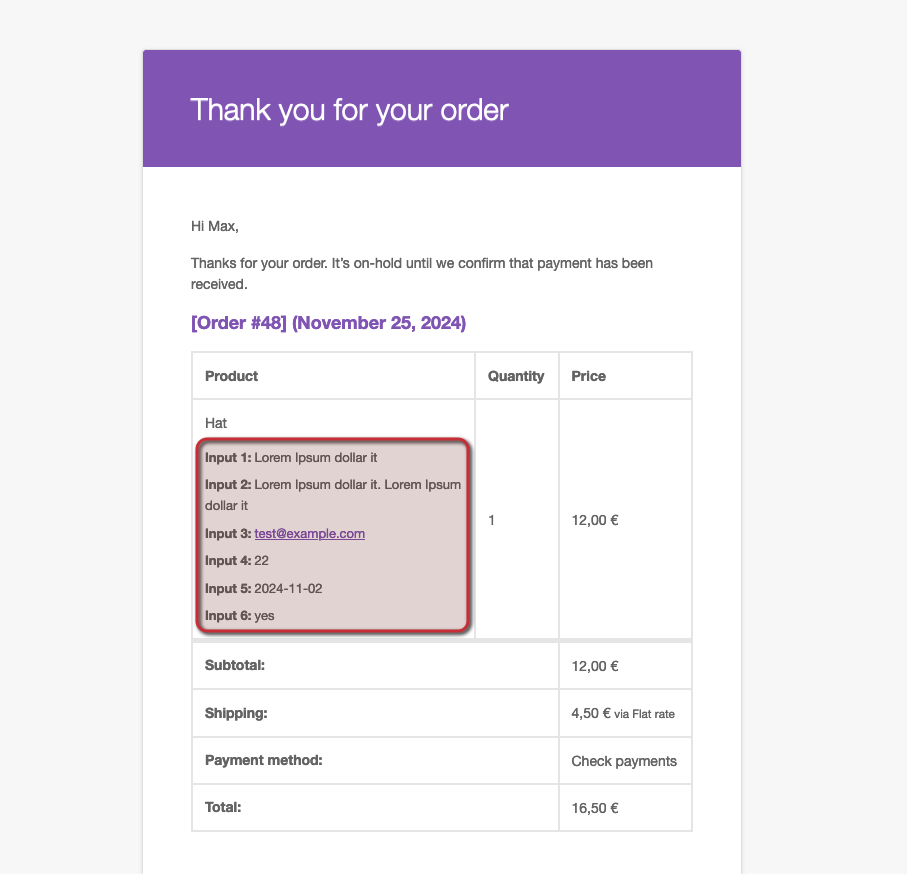Select the Price column header
This screenshot has height=874, width=908.
pyautogui.click(x=588, y=376)
